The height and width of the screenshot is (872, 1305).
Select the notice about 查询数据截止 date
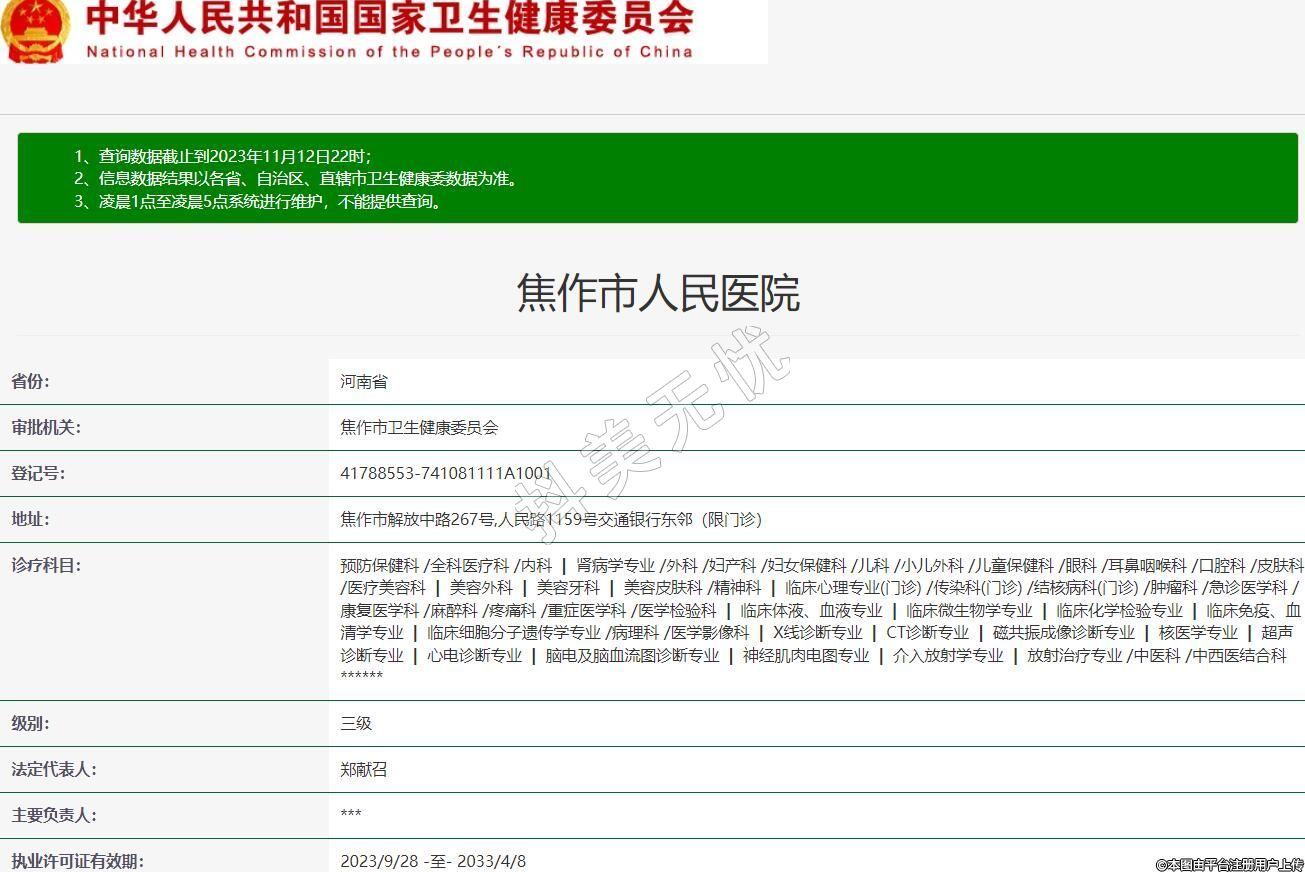[x=223, y=156]
